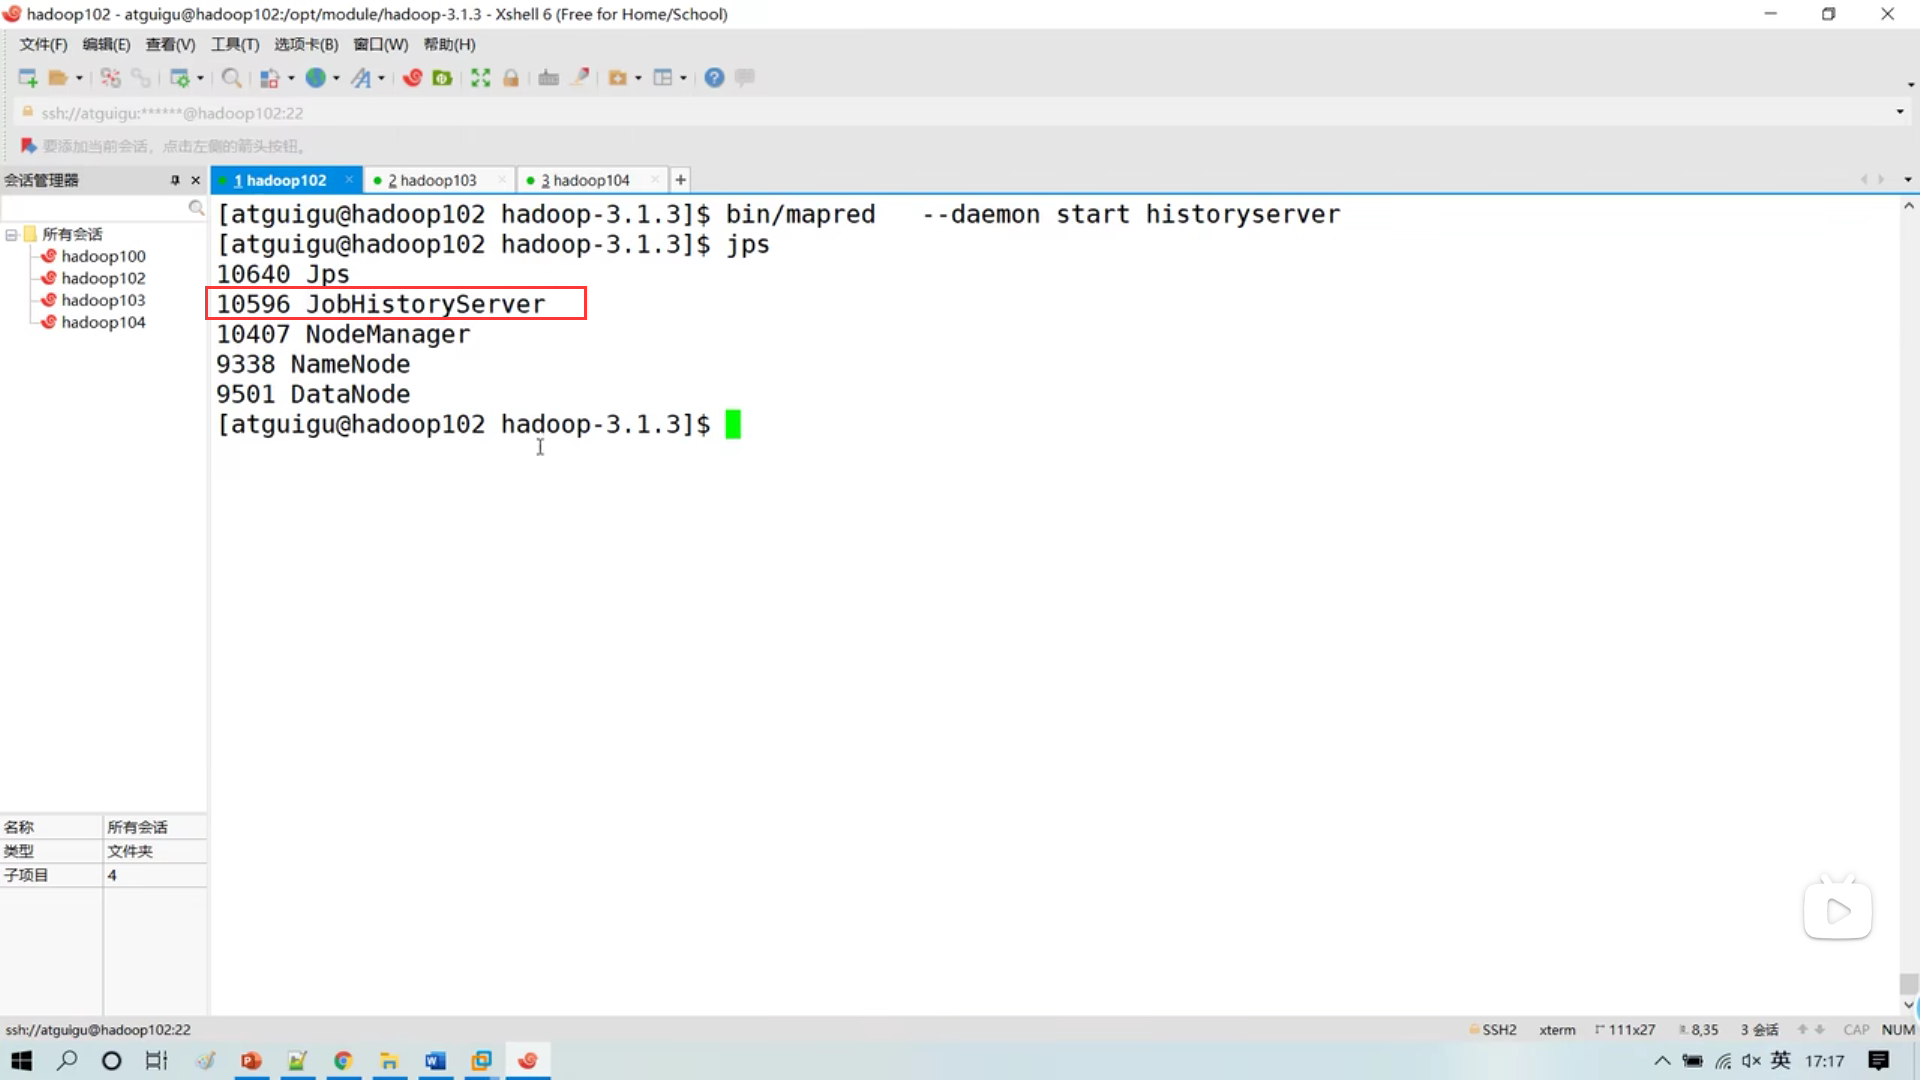The image size is (1920, 1080).
Task: Launch Xftp via red swirl icon
Action: [412, 78]
